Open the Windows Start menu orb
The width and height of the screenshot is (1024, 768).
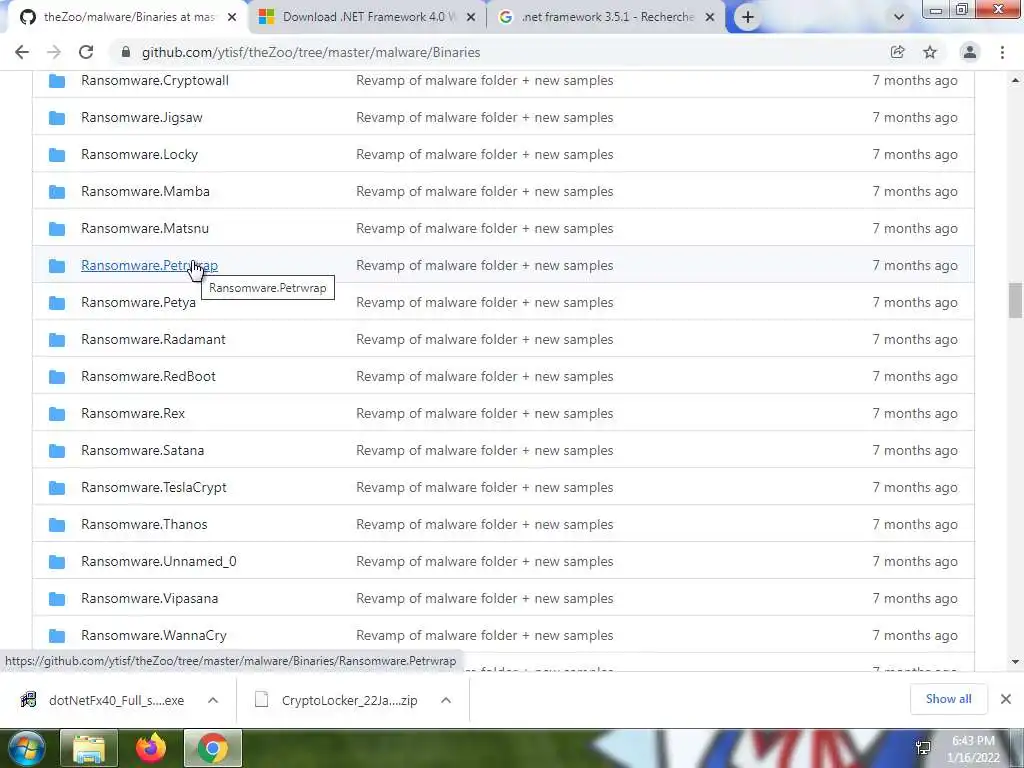pos(25,748)
